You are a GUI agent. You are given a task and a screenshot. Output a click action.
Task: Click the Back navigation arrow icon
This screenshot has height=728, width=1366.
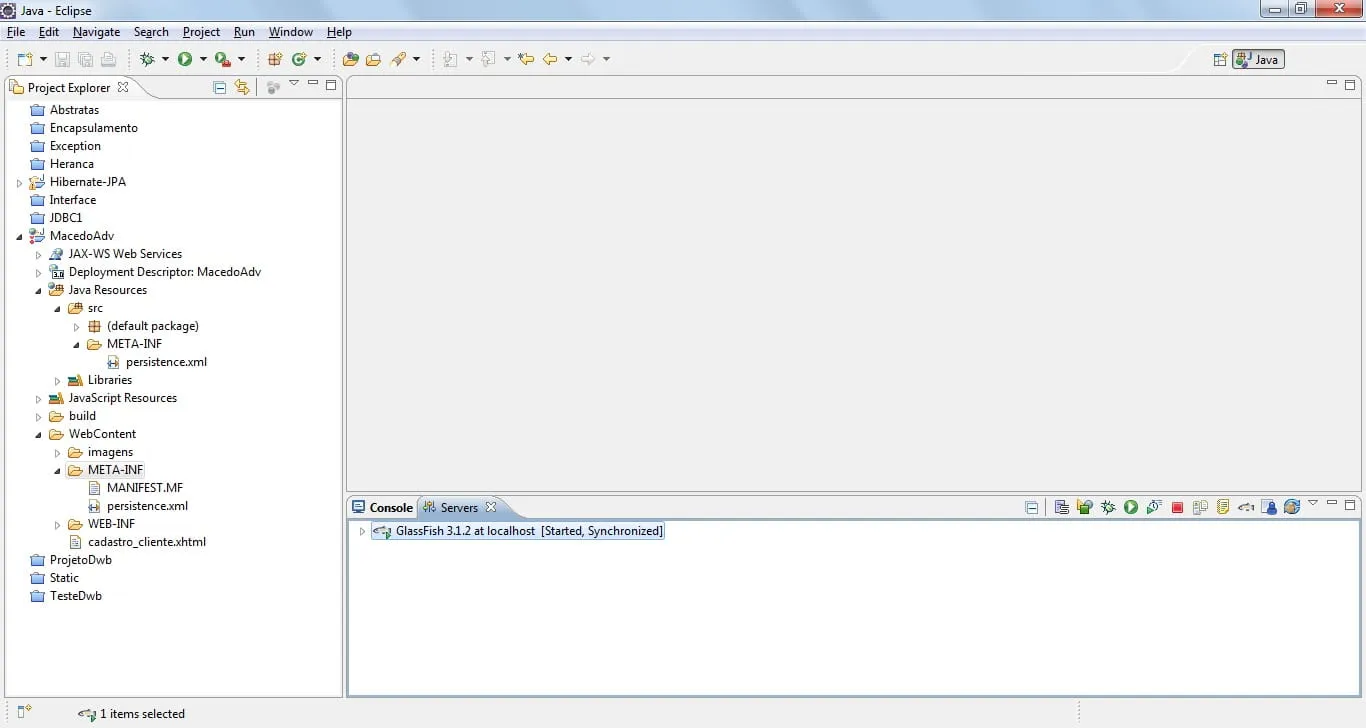tap(550, 60)
